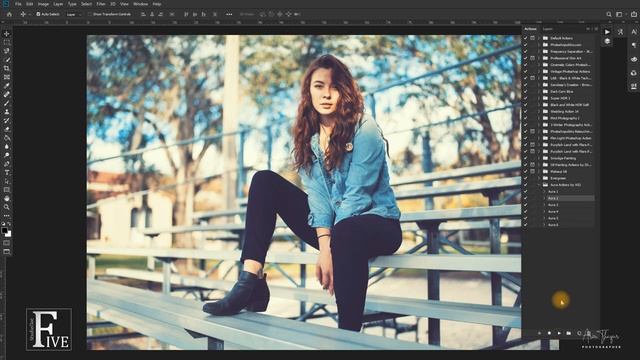Click the switch foreground/background colors arrow
The width and height of the screenshot is (640, 360).
click(9, 224)
